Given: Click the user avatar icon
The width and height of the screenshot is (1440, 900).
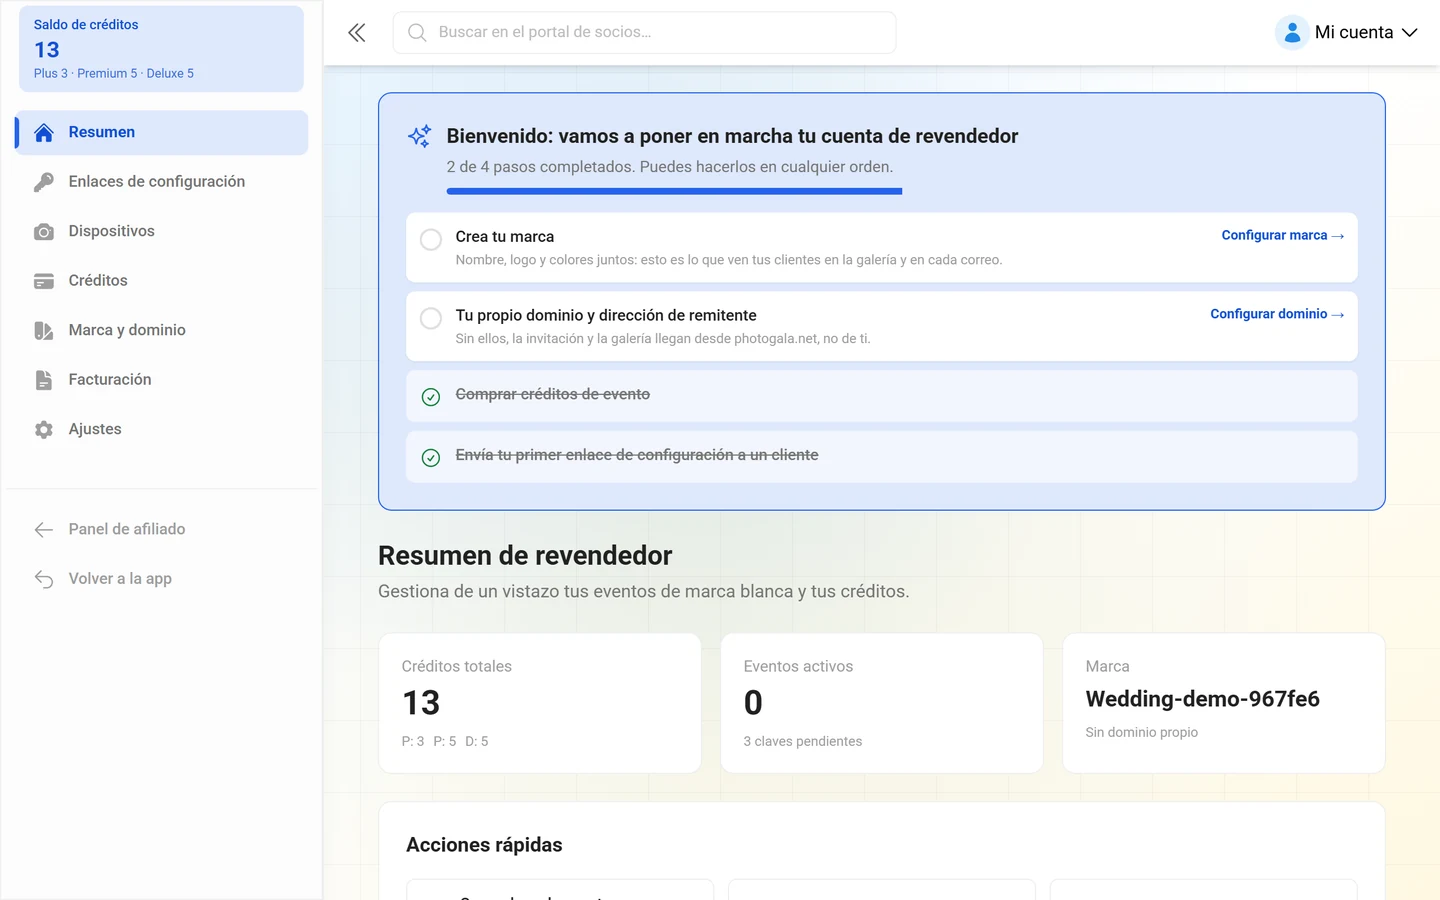Looking at the screenshot, I should pyautogui.click(x=1292, y=33).
